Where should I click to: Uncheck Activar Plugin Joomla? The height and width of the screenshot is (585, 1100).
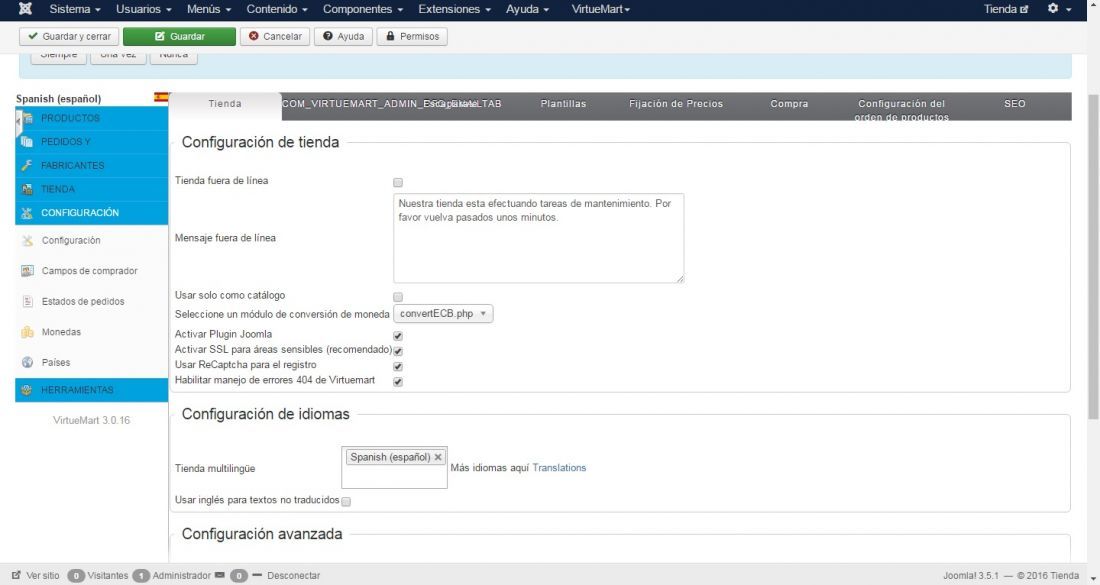(398, 336)
